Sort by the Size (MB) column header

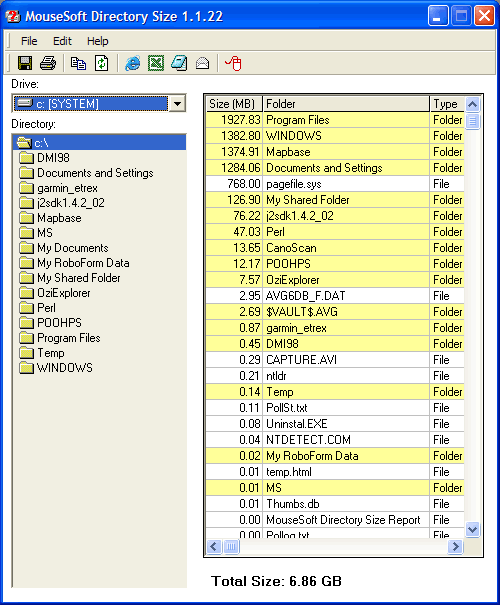[x=234, y=104]
